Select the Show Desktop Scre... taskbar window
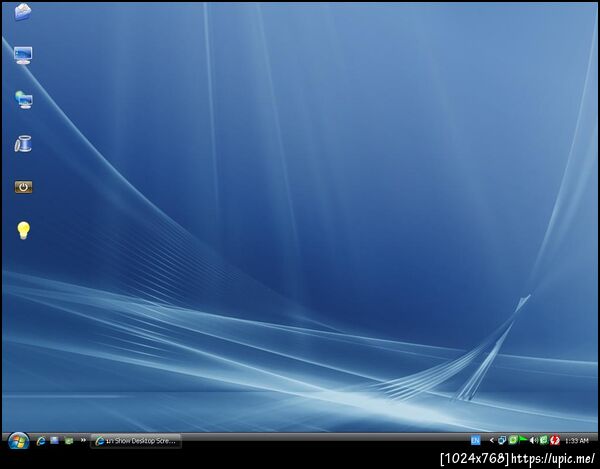The image size is (600, 469). point(136,441)
